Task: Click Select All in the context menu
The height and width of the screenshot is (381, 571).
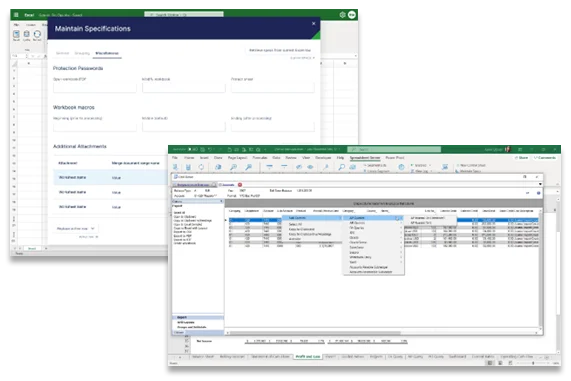Action: 295,224
